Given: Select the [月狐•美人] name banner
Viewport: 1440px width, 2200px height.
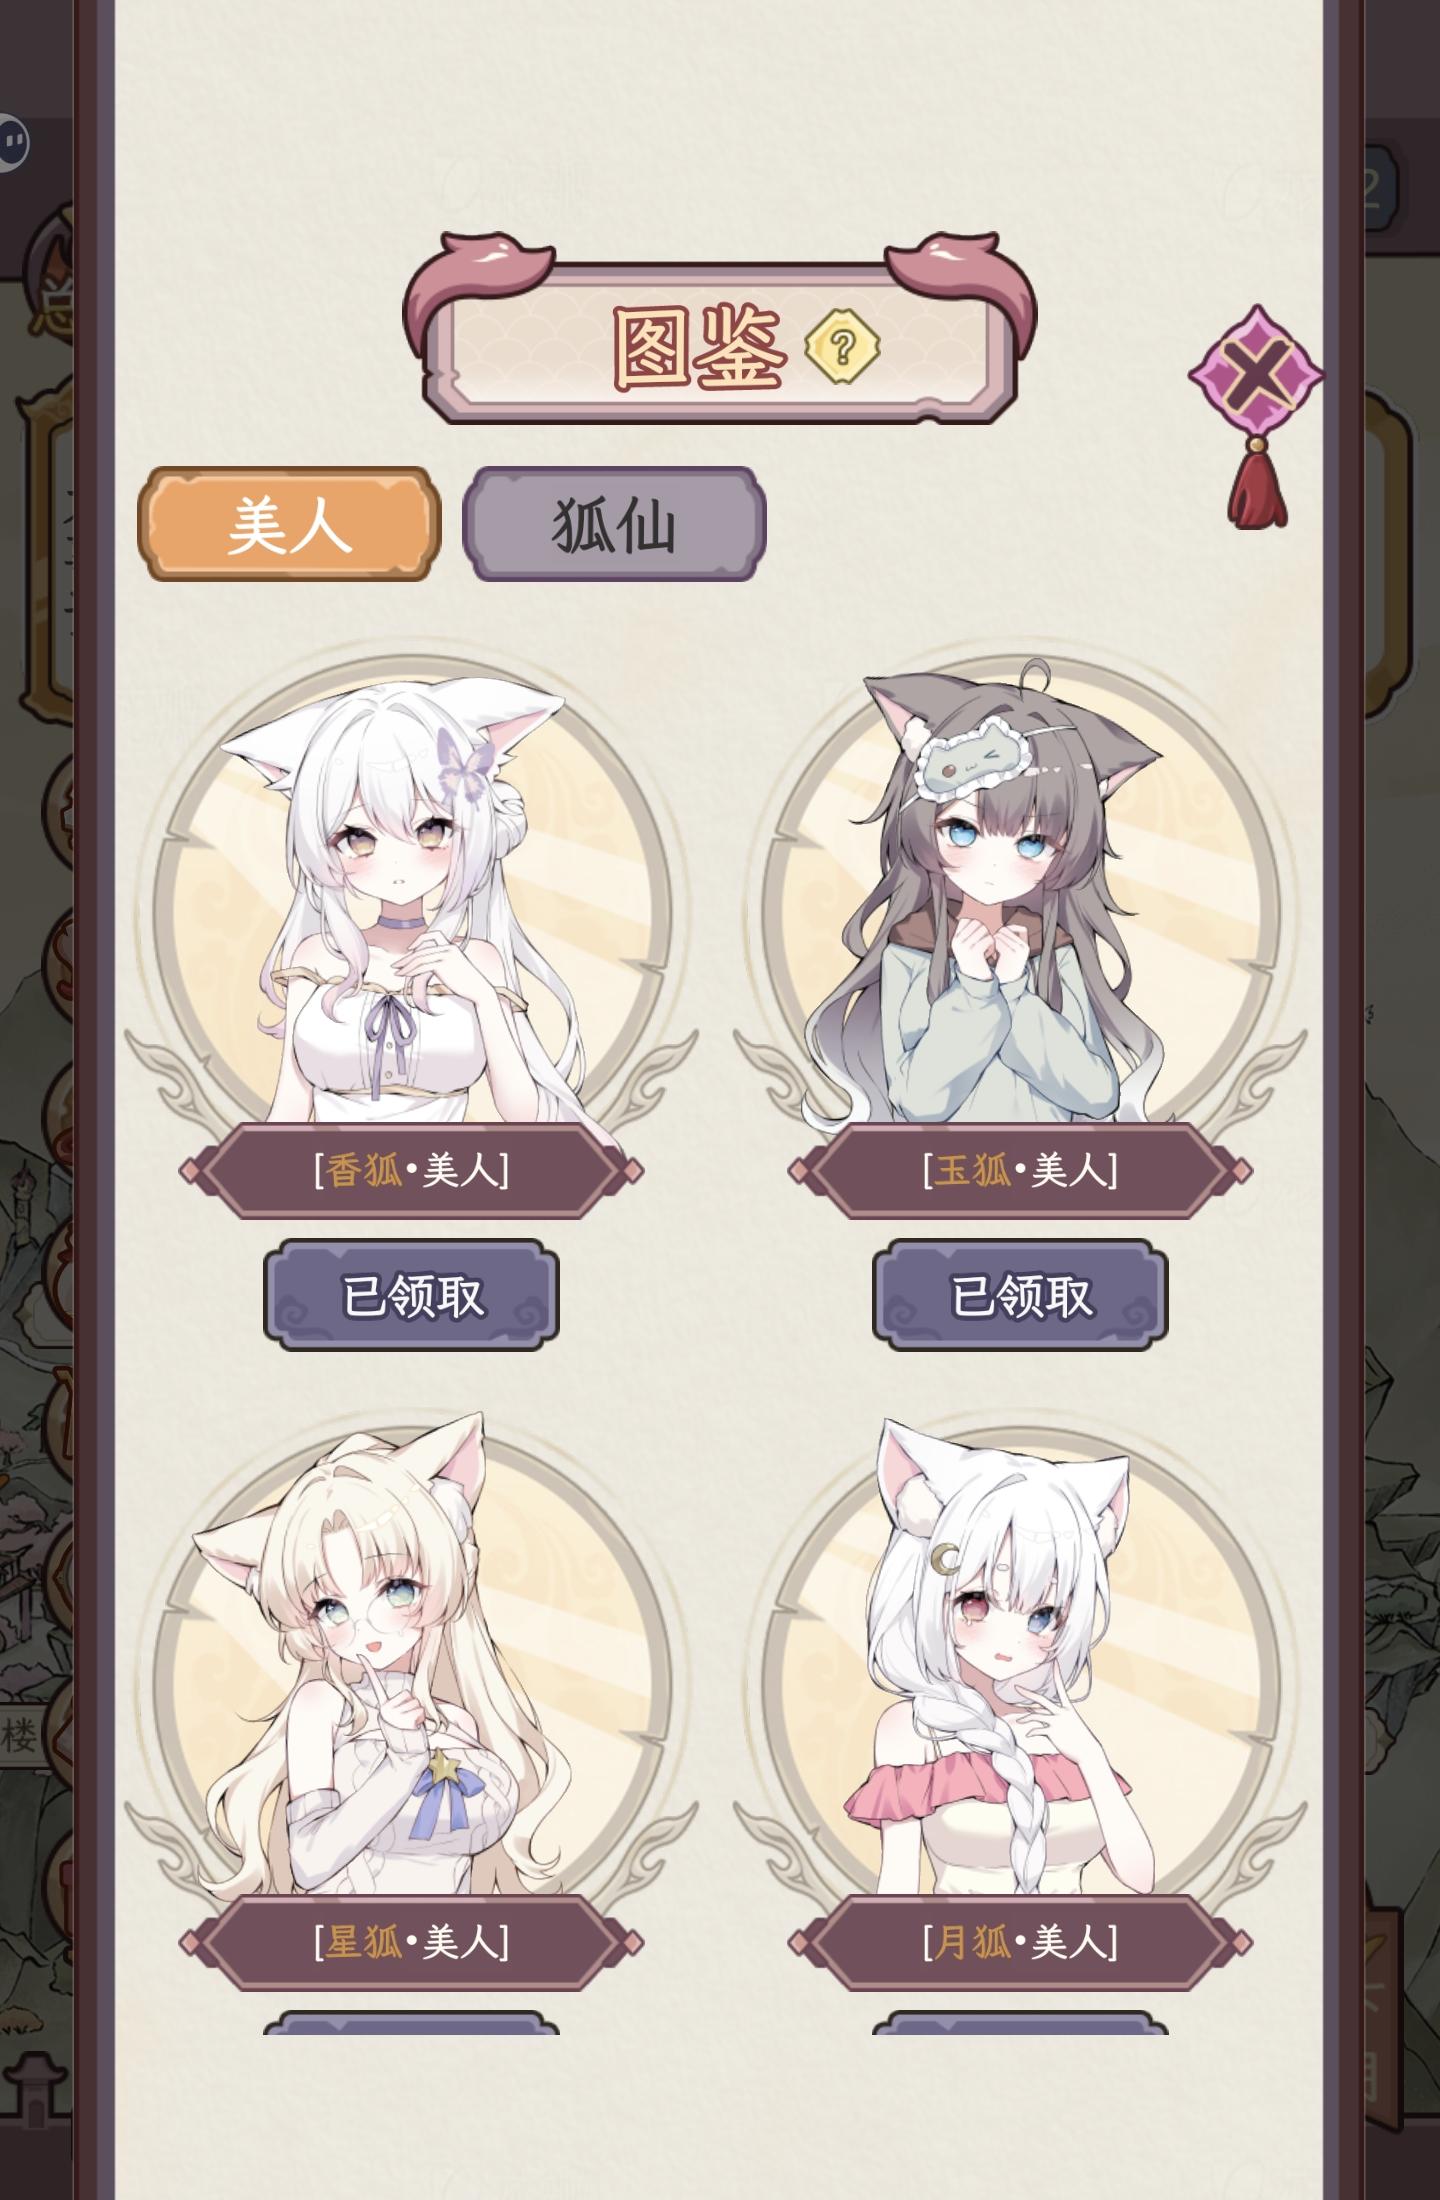Looking at the screenshot, I should (1020, 1942).
